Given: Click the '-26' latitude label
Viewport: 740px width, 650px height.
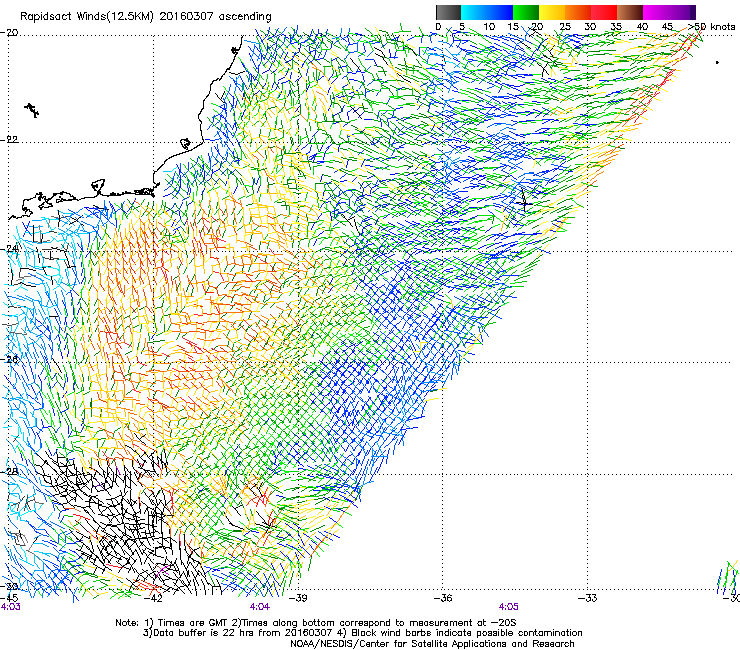Looking at the screenshot, I should pos(9,359).
